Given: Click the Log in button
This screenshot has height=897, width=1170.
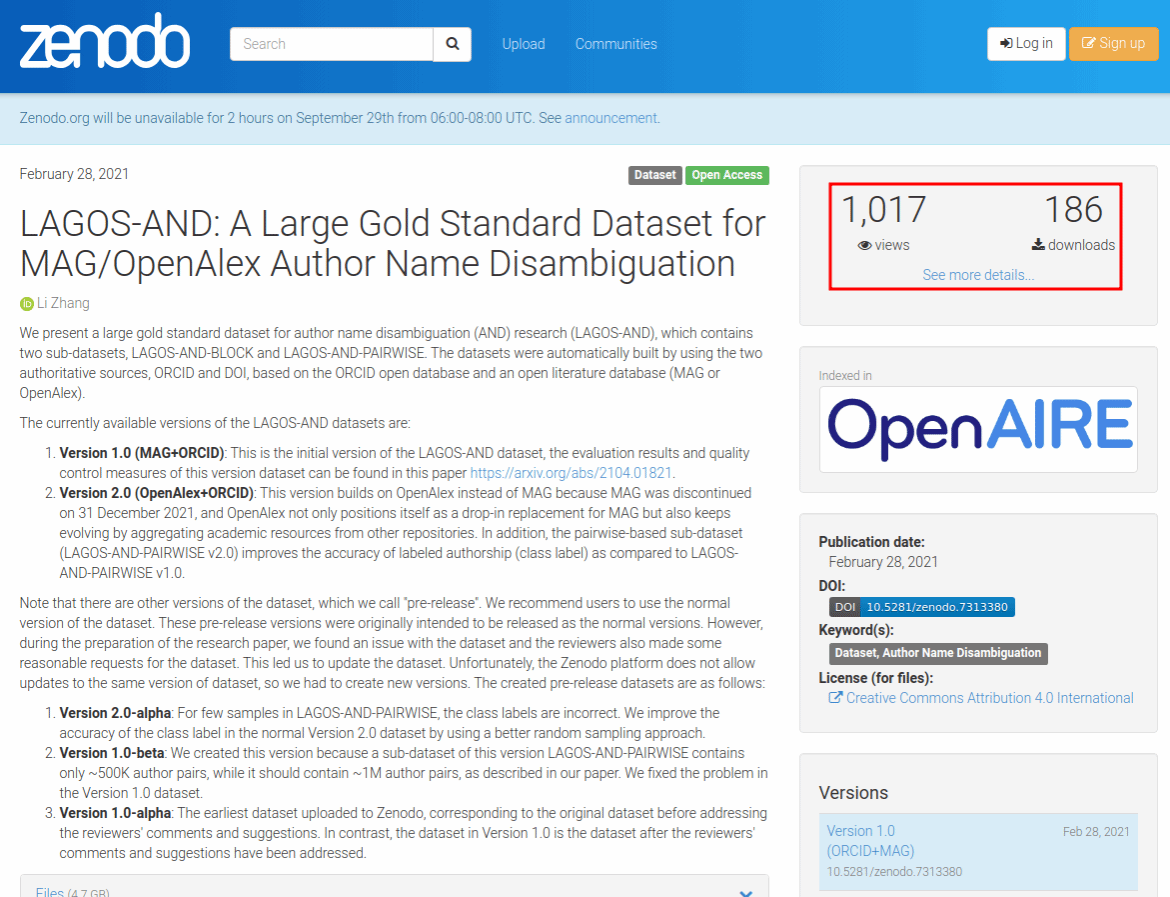Looking at the screenshot, I should [1026, 44].
